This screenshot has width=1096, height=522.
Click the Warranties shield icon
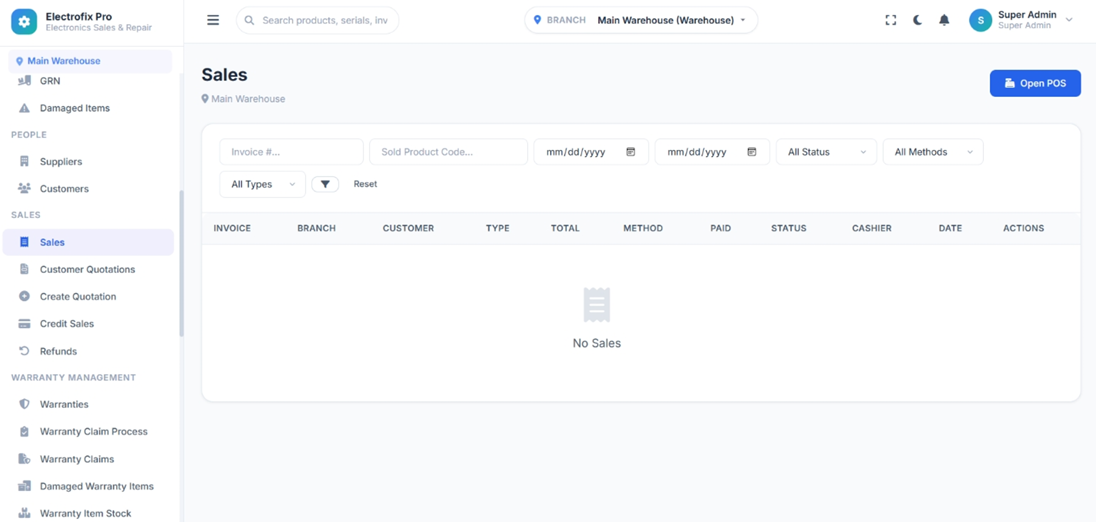(x=24, y=404)
